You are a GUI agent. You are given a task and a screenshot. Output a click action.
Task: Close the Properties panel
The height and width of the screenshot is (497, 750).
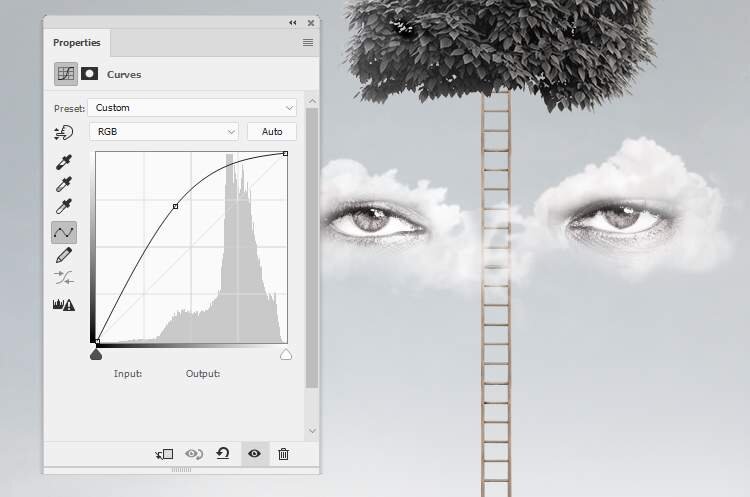tap(311, 22)
